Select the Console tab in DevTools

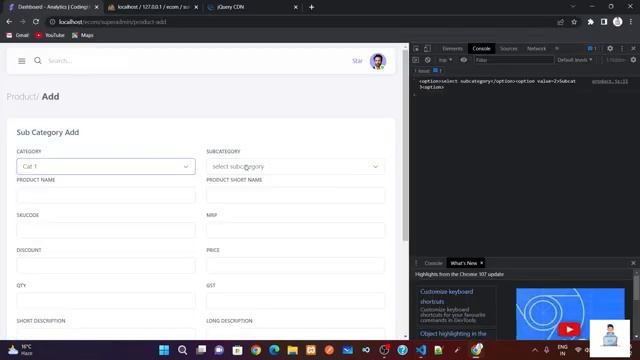(481, 49)
